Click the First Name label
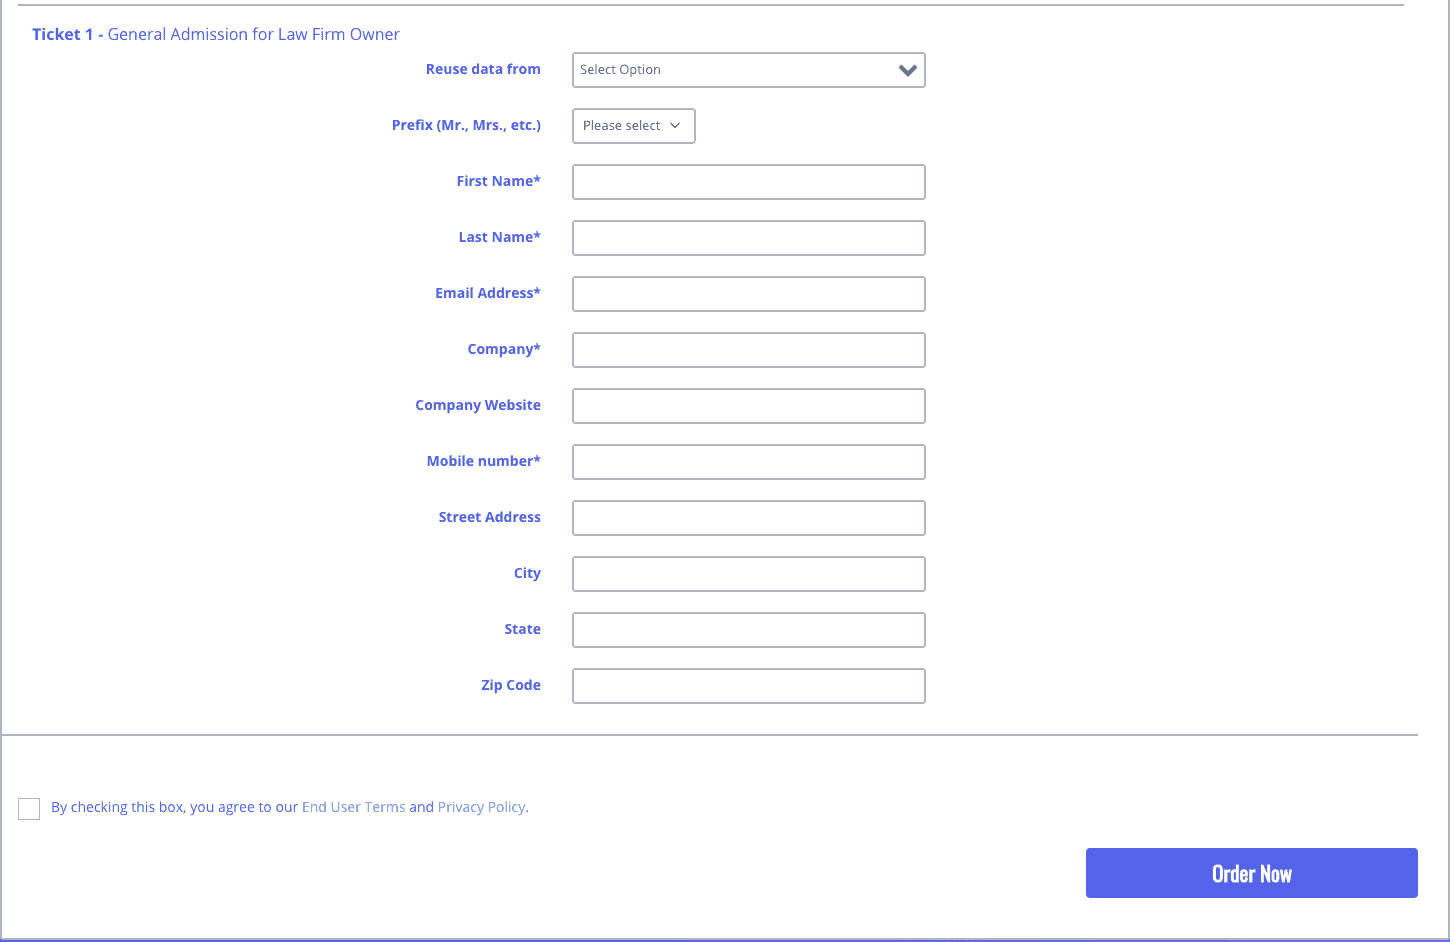 click(x=498, y=181)
